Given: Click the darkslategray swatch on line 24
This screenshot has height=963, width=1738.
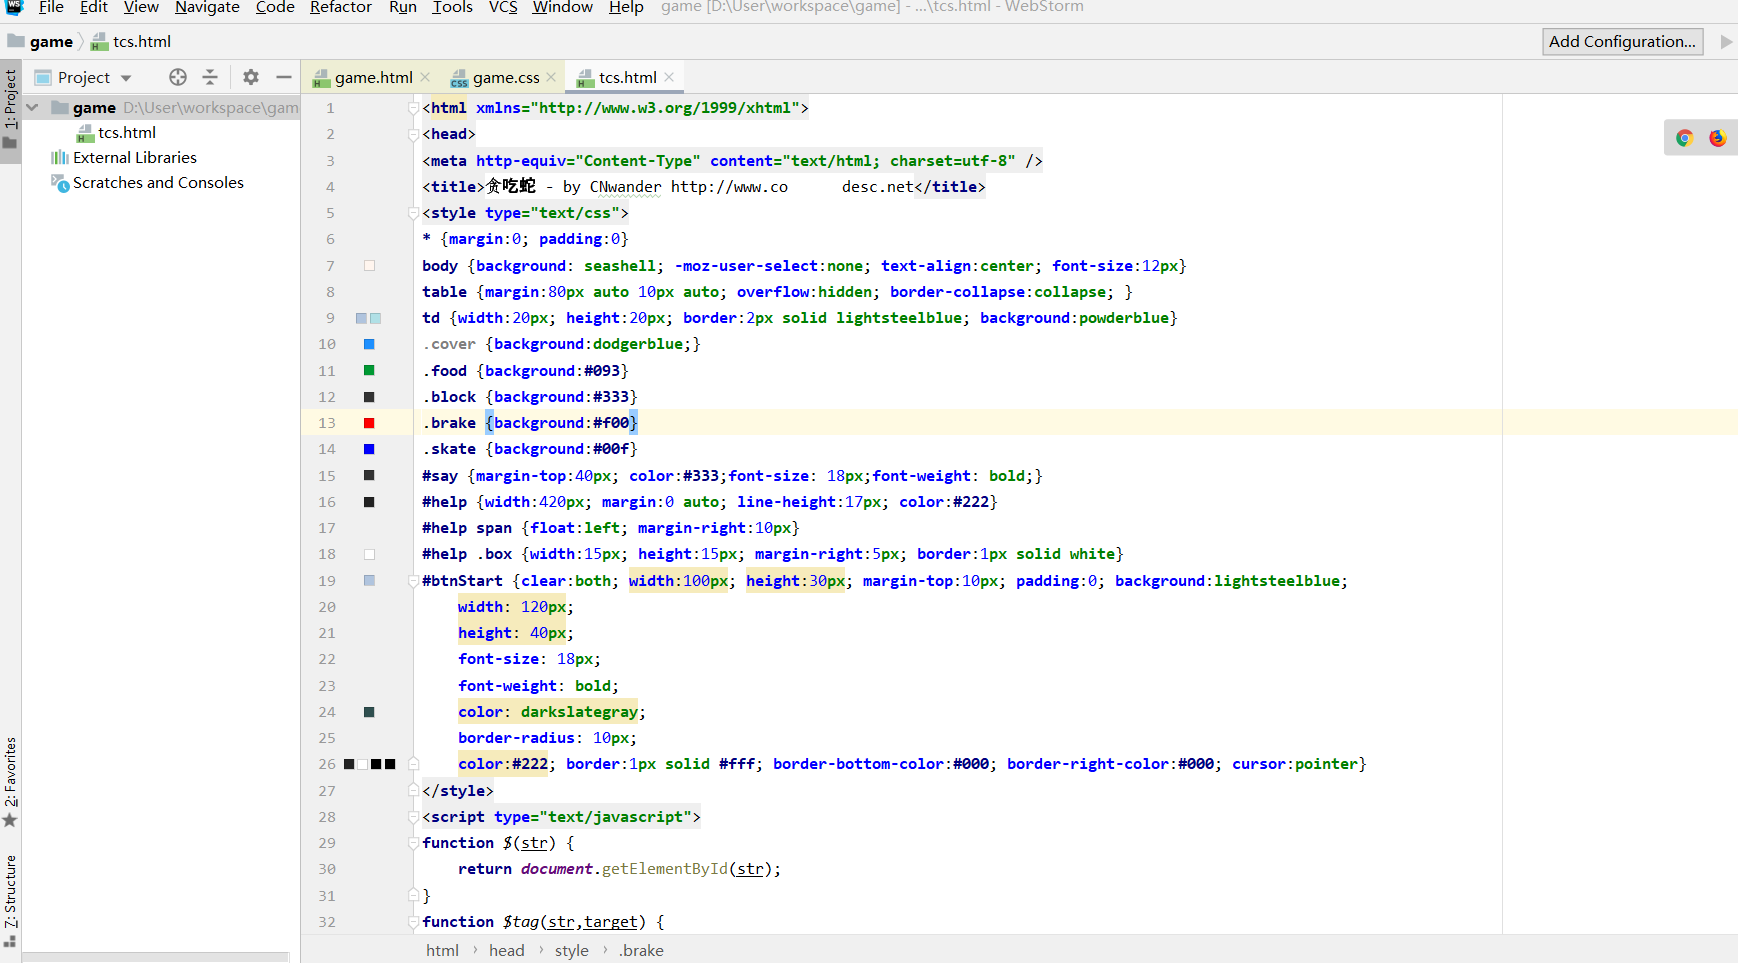Looking at the screenshot, I should point(369,712).
